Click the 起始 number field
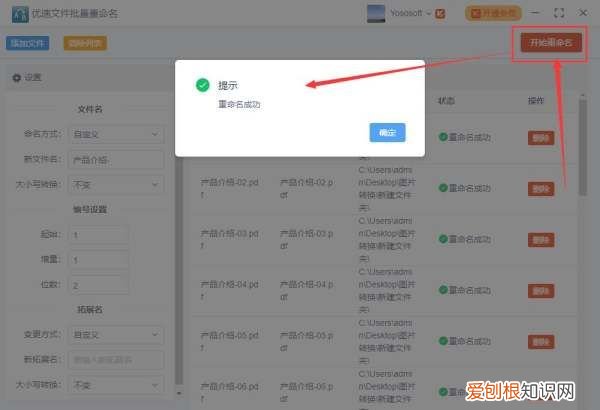This screenshot has width=600, height=410. click(x=99, y=235)
